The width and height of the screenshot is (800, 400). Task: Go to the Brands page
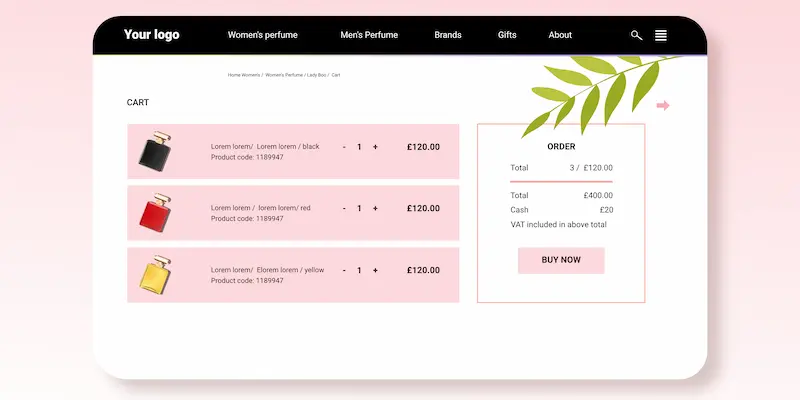click(448, 35)
